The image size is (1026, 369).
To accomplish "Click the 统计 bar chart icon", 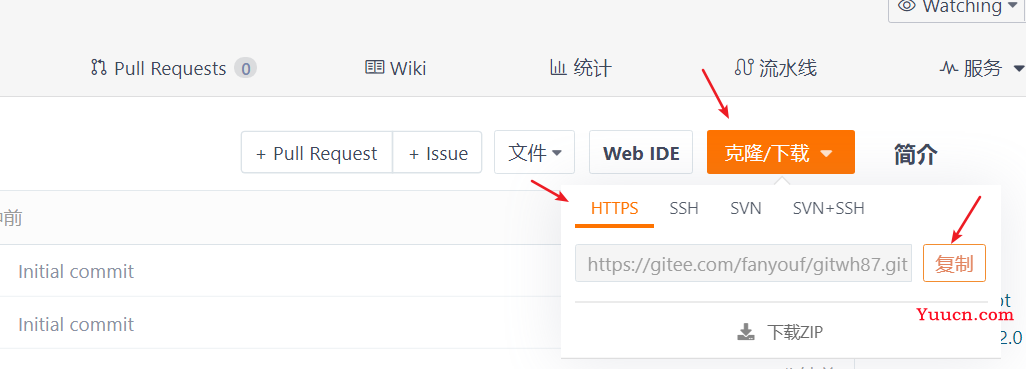I will tap(558, 67).
